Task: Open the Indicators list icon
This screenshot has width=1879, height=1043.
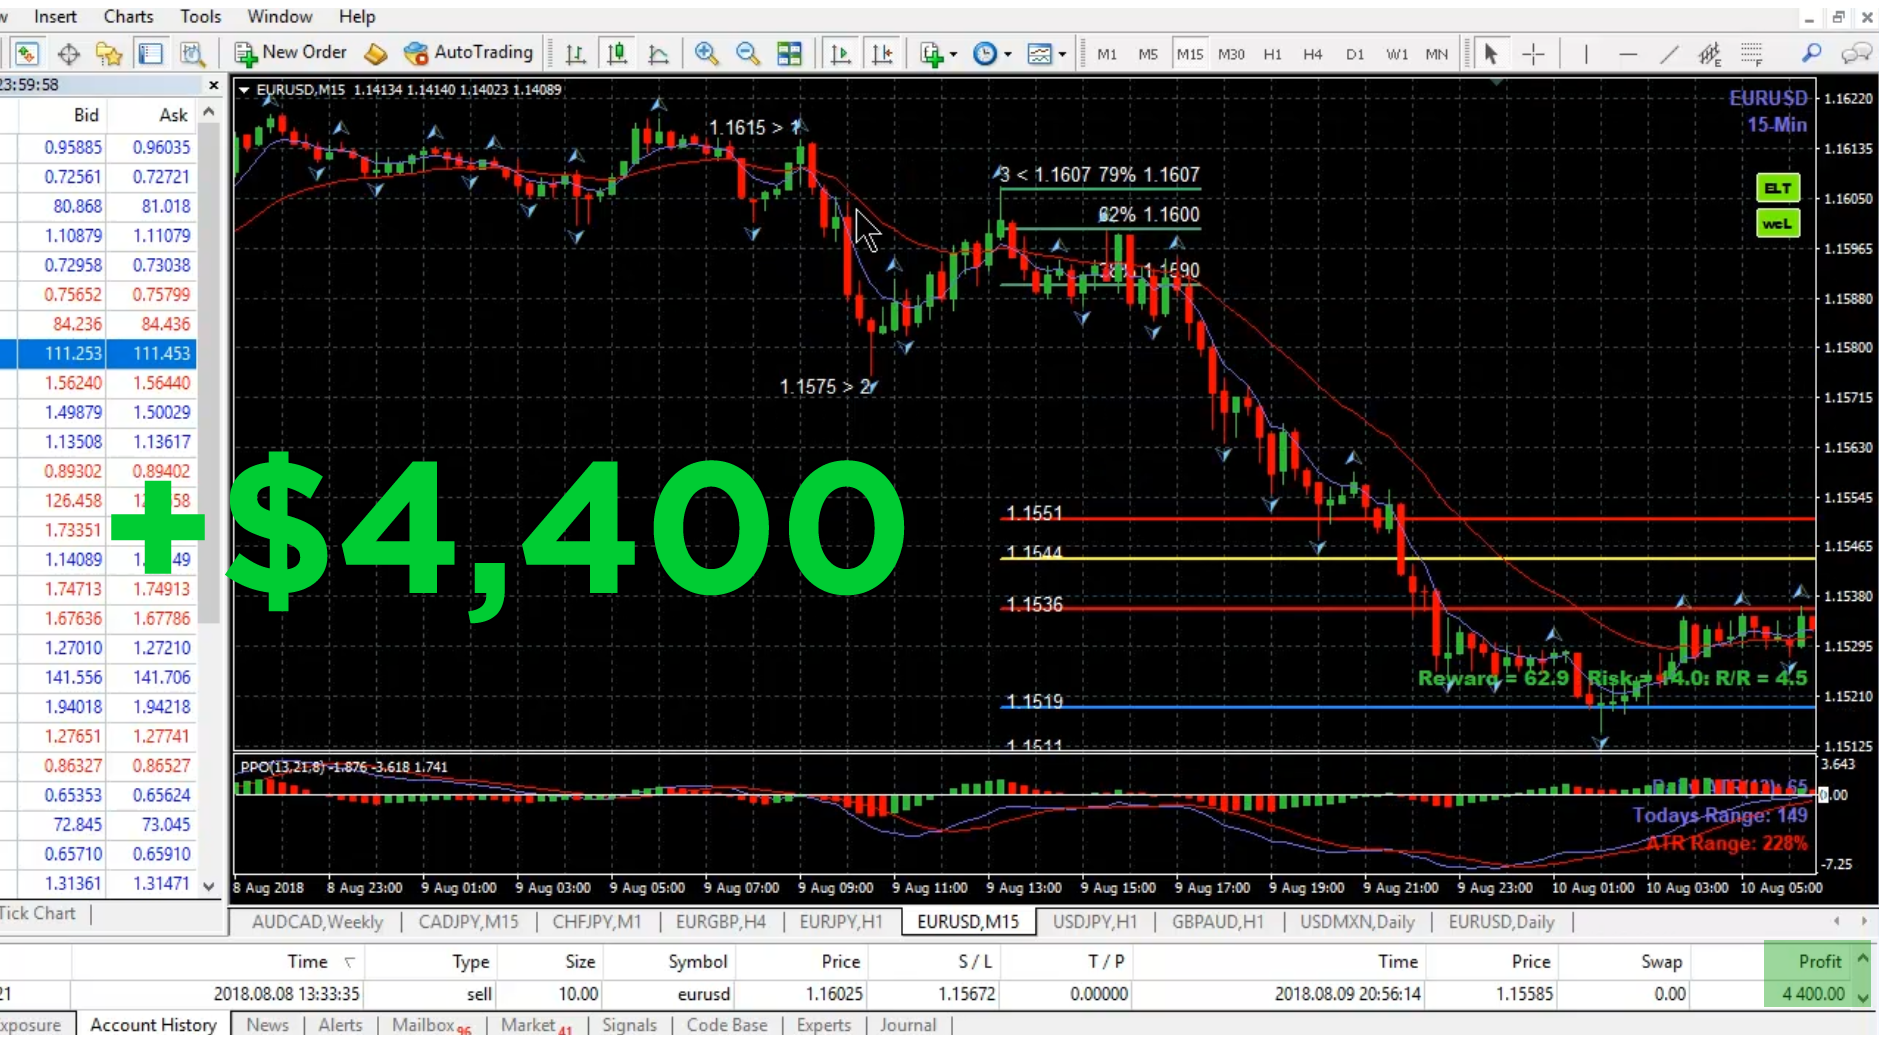Action: pos(932,53)
